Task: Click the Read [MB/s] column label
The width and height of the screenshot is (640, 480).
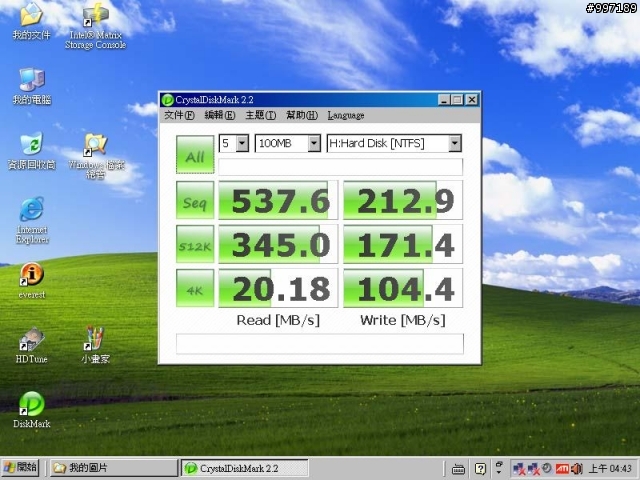Action: coord(278,320)
